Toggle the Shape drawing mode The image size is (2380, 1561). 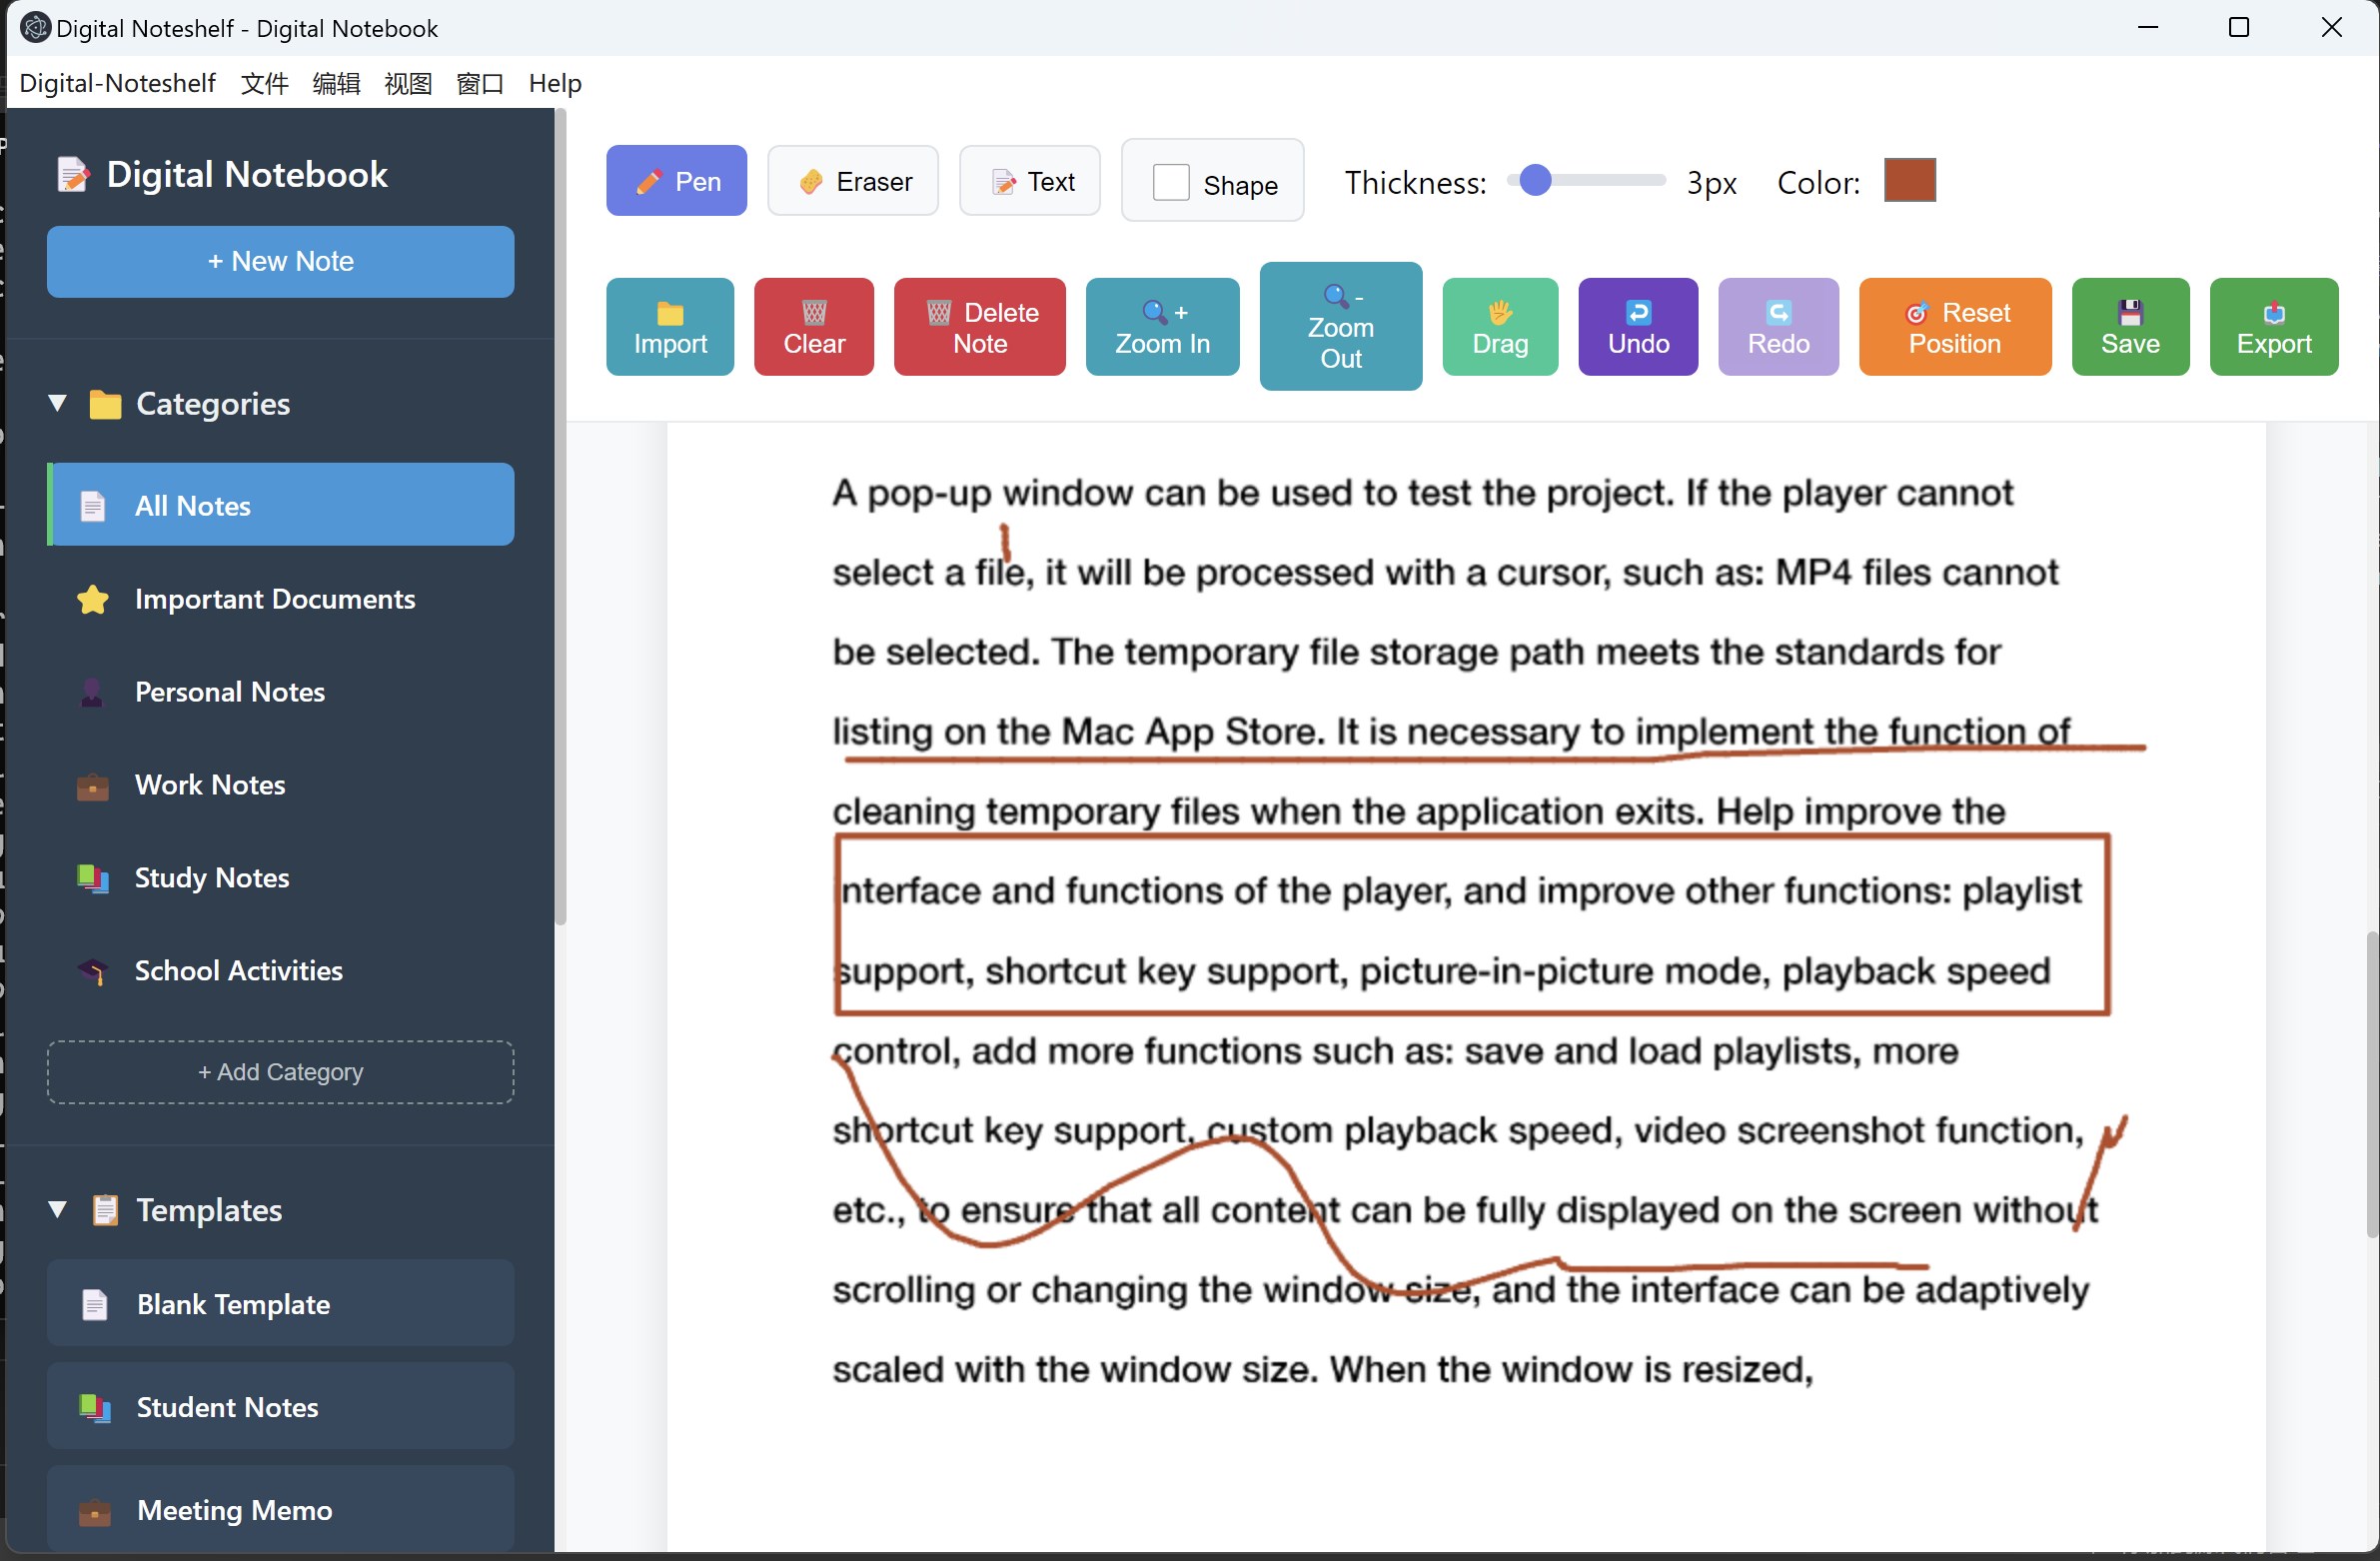[1212, 181]
